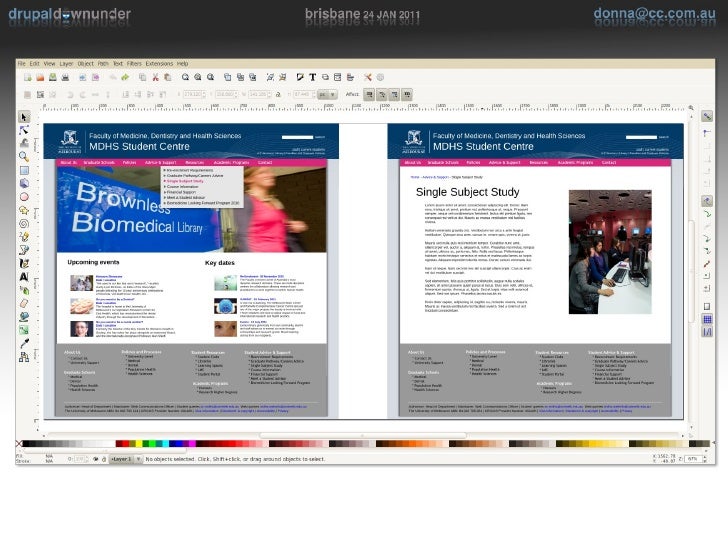Click the Single Subject Study heading on canvas

click(468, 192)
